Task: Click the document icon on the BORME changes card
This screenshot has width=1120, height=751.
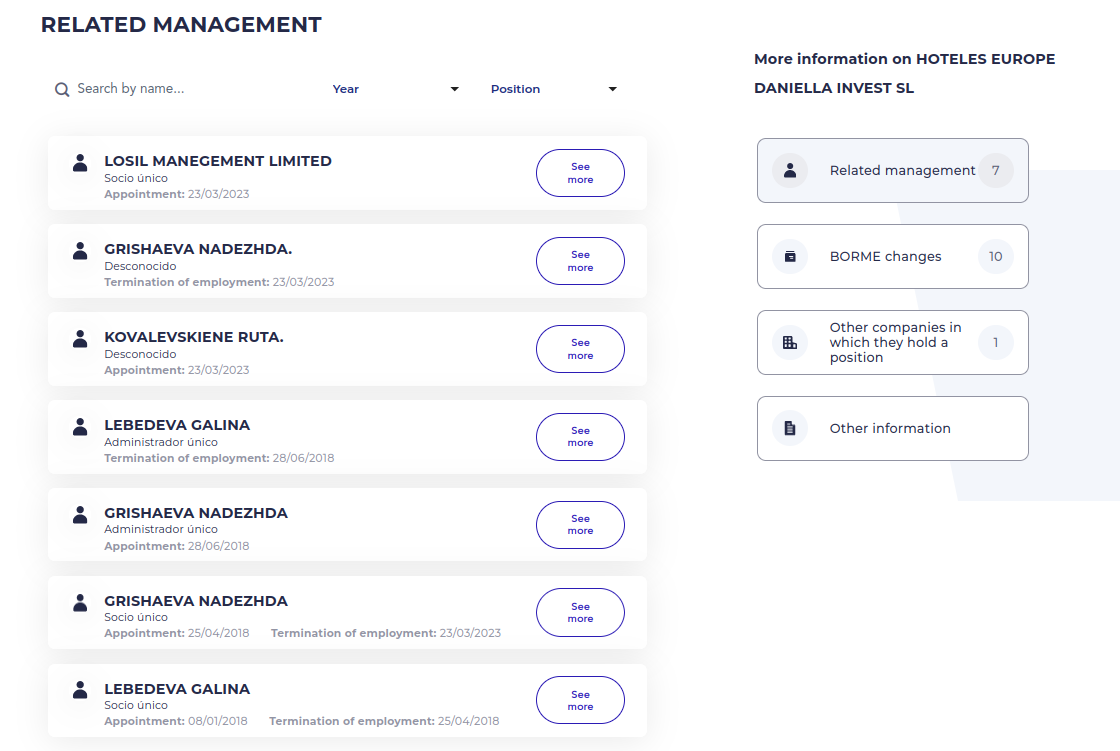Action: 789,256
